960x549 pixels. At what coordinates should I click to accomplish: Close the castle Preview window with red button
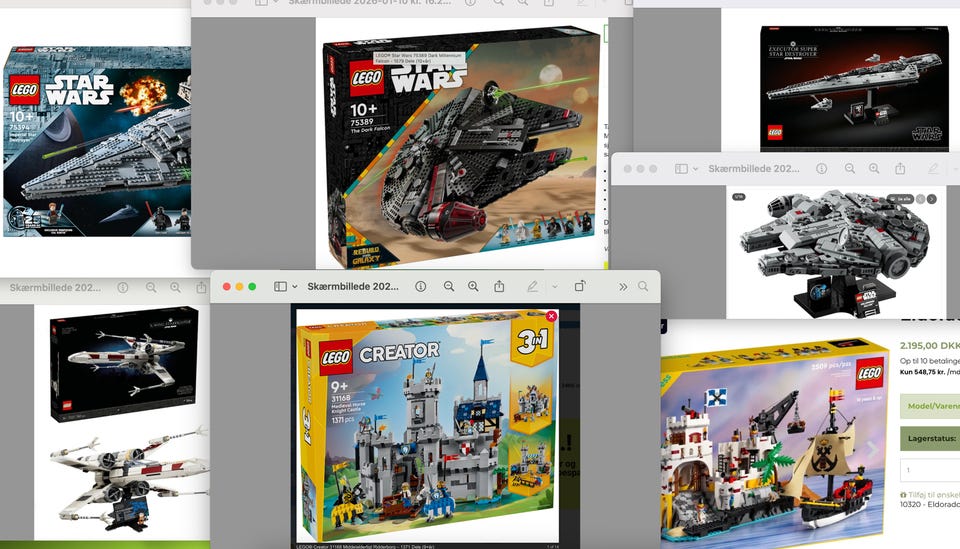[227, 286]
